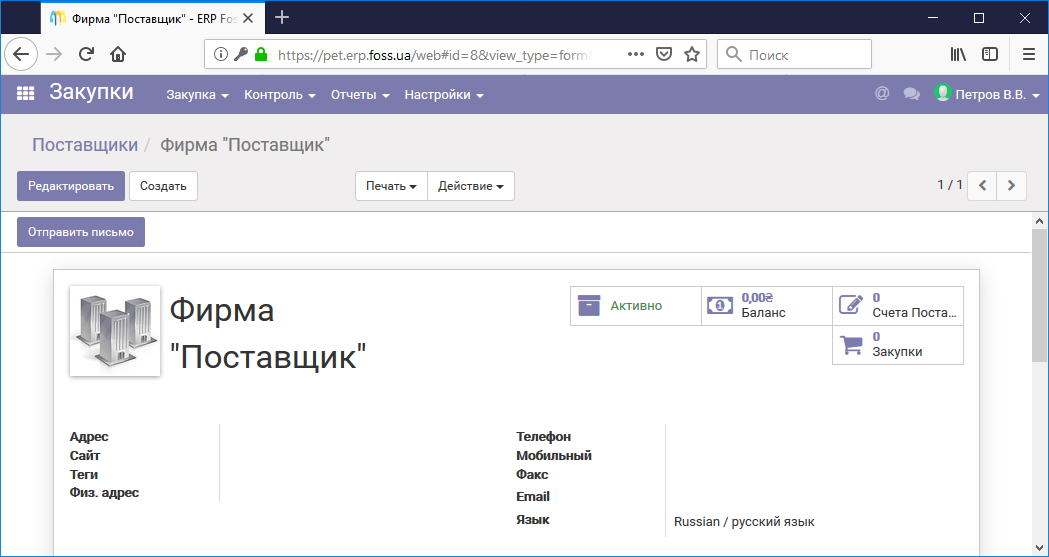The width and height of the screenshot is (1049, 557).
Task: Click the shopping cart Закупки icon
Action: 851,344
